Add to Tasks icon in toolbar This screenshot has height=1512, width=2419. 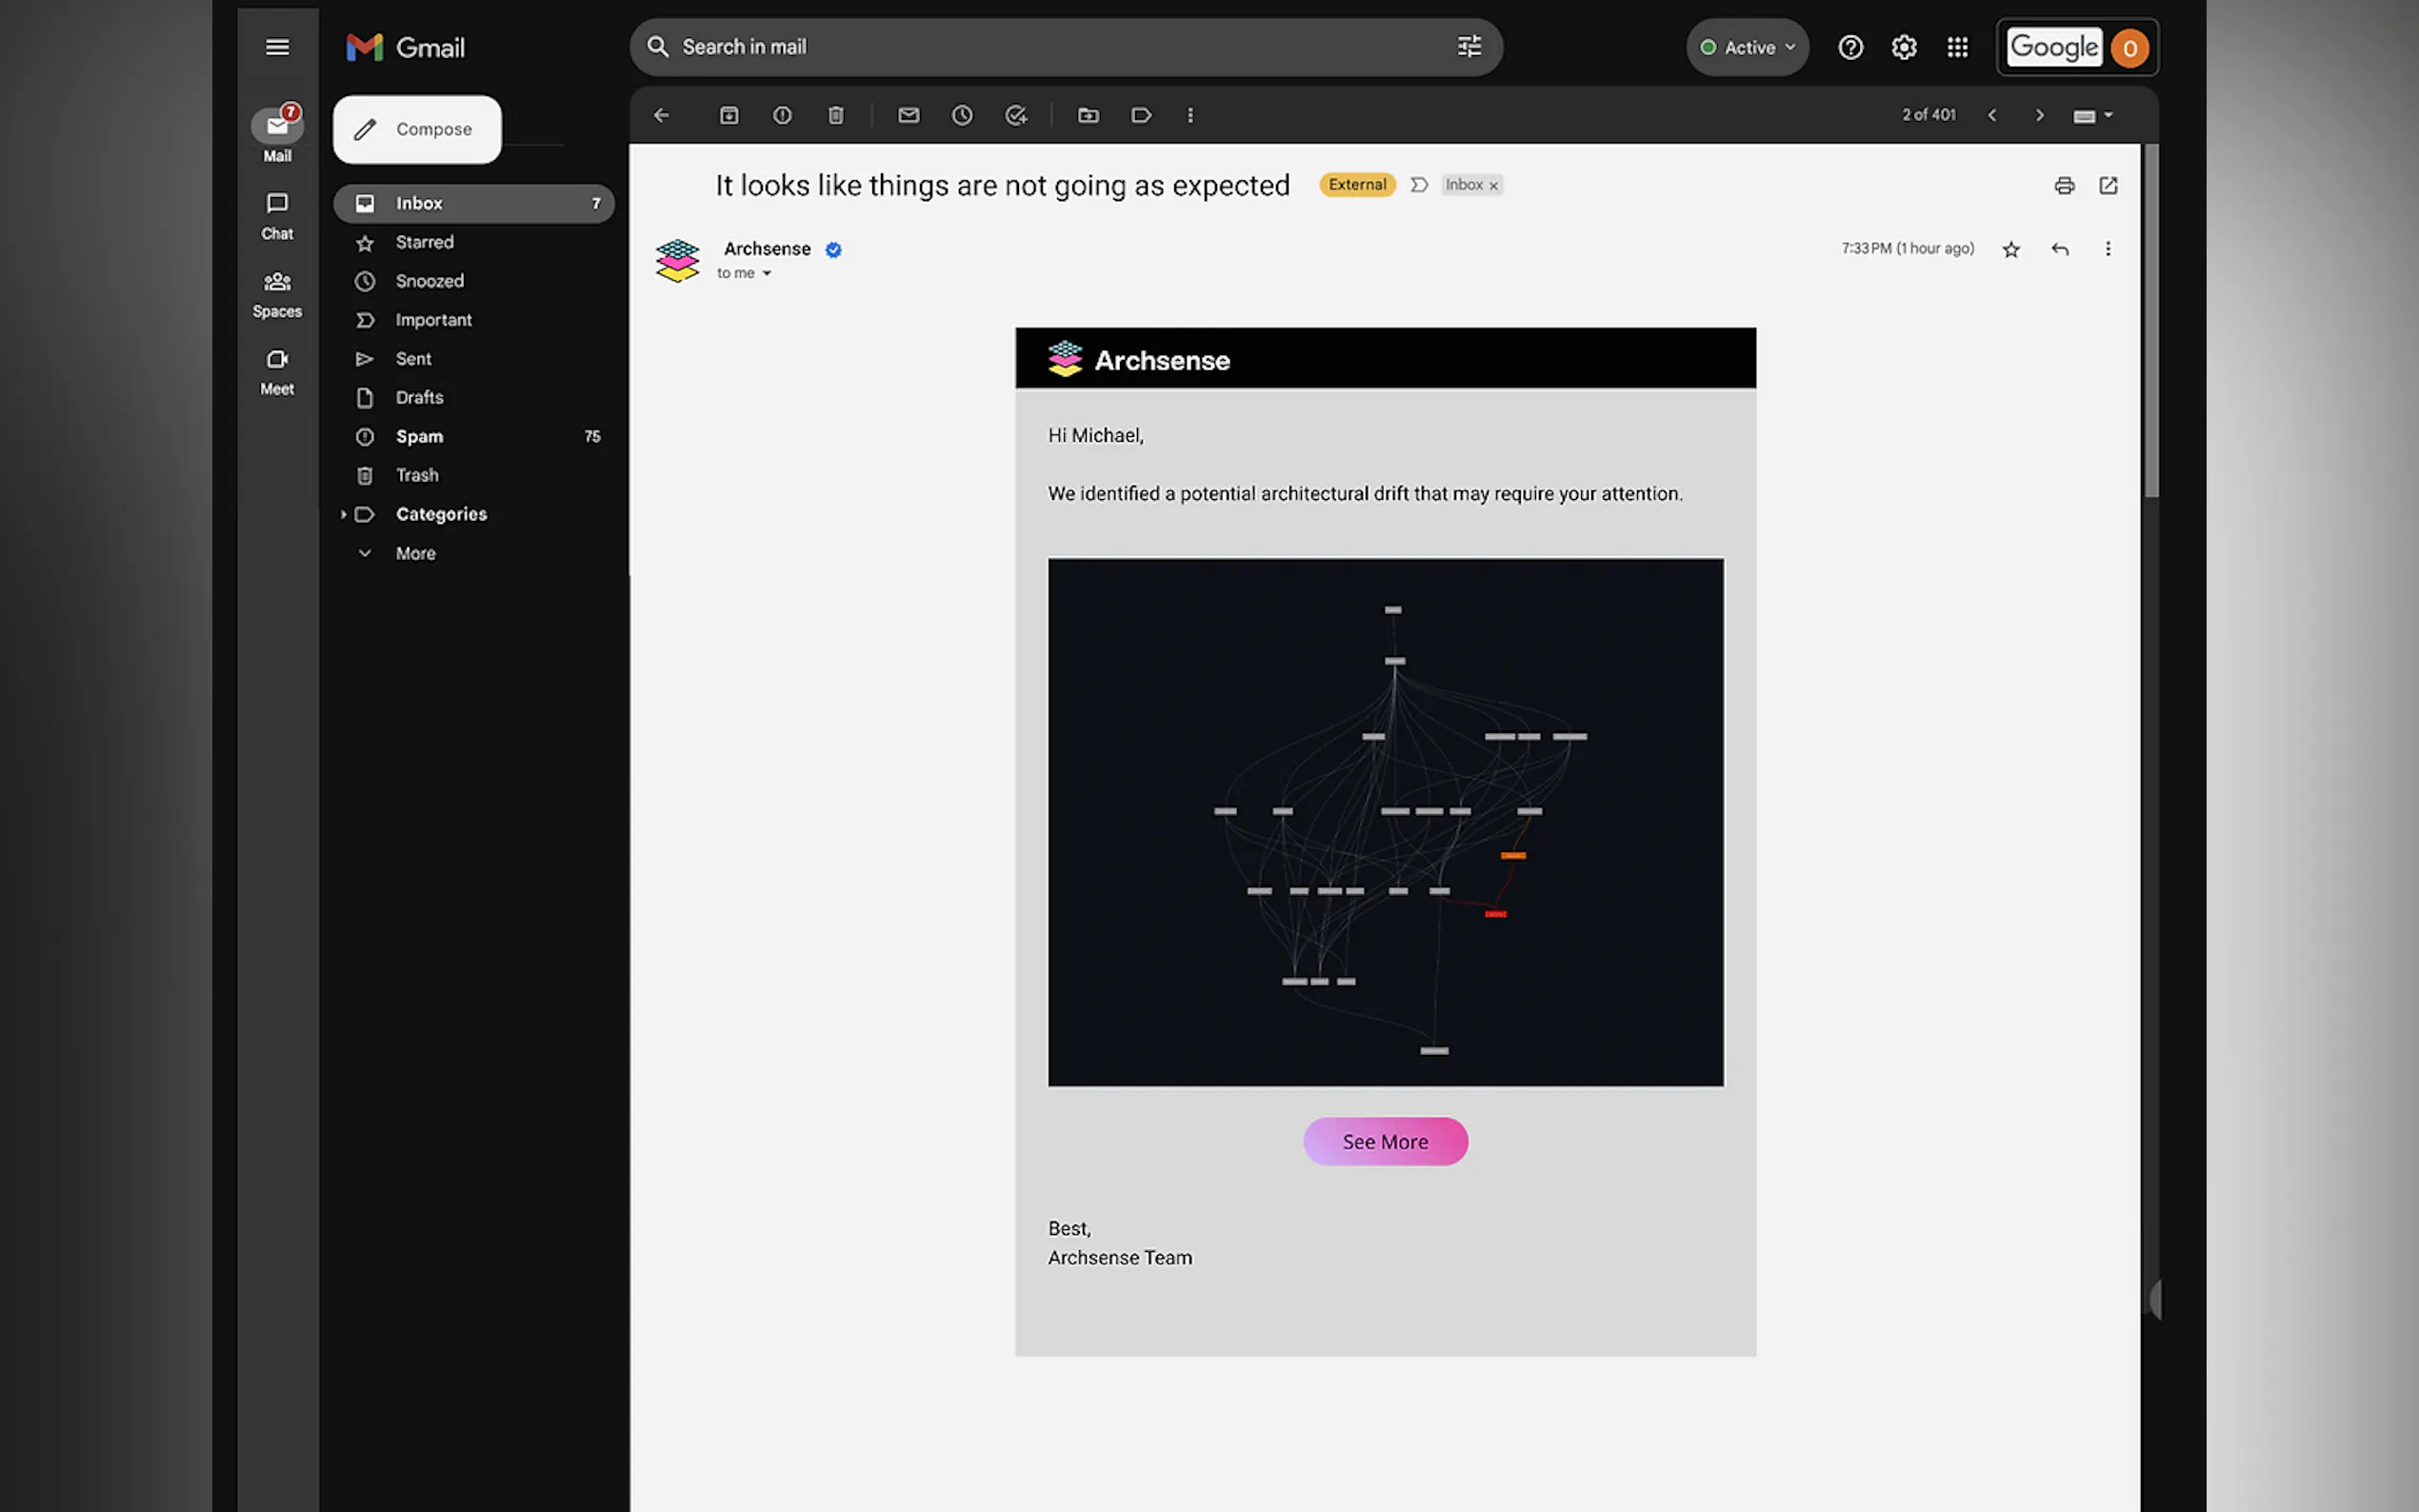pos(1016,115)
